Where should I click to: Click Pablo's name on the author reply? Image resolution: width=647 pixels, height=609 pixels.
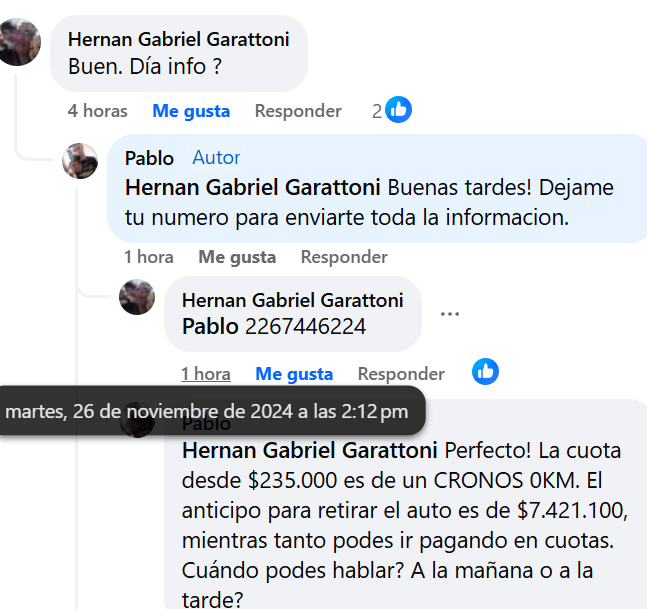point(149,157)
